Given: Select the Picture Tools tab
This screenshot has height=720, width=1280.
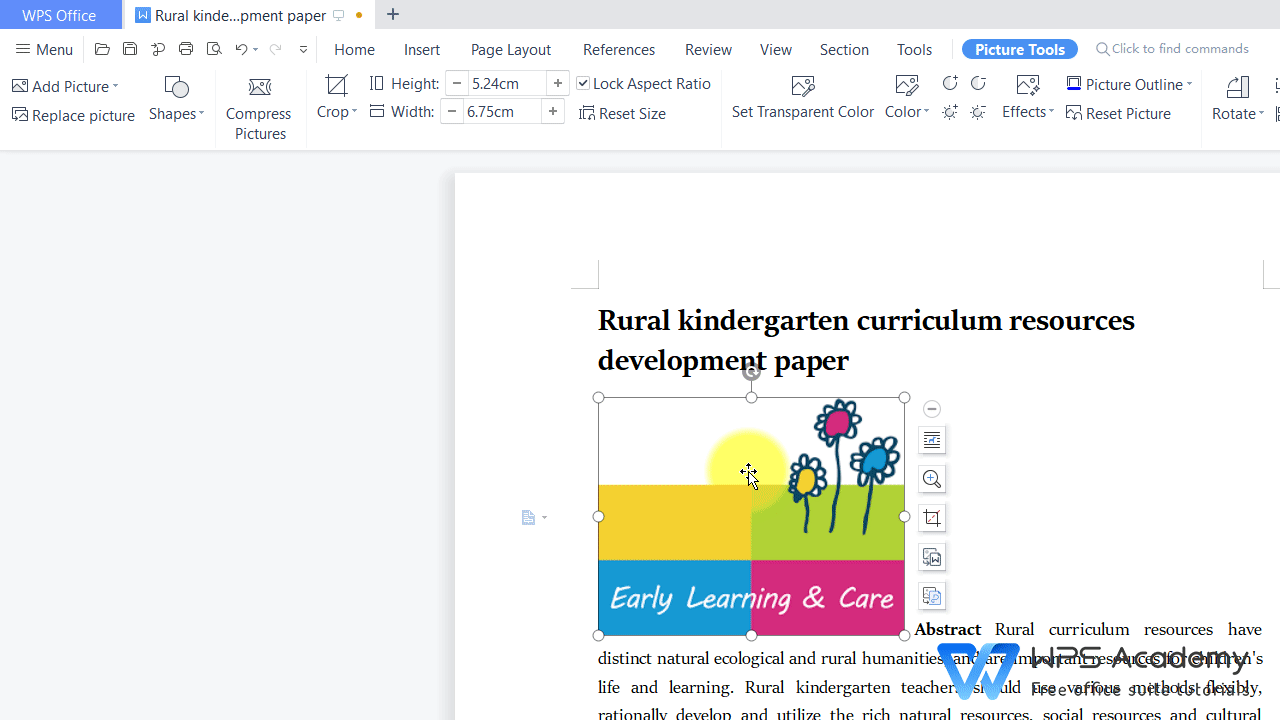Looking at the screenshot, I should click(1019, 49).
